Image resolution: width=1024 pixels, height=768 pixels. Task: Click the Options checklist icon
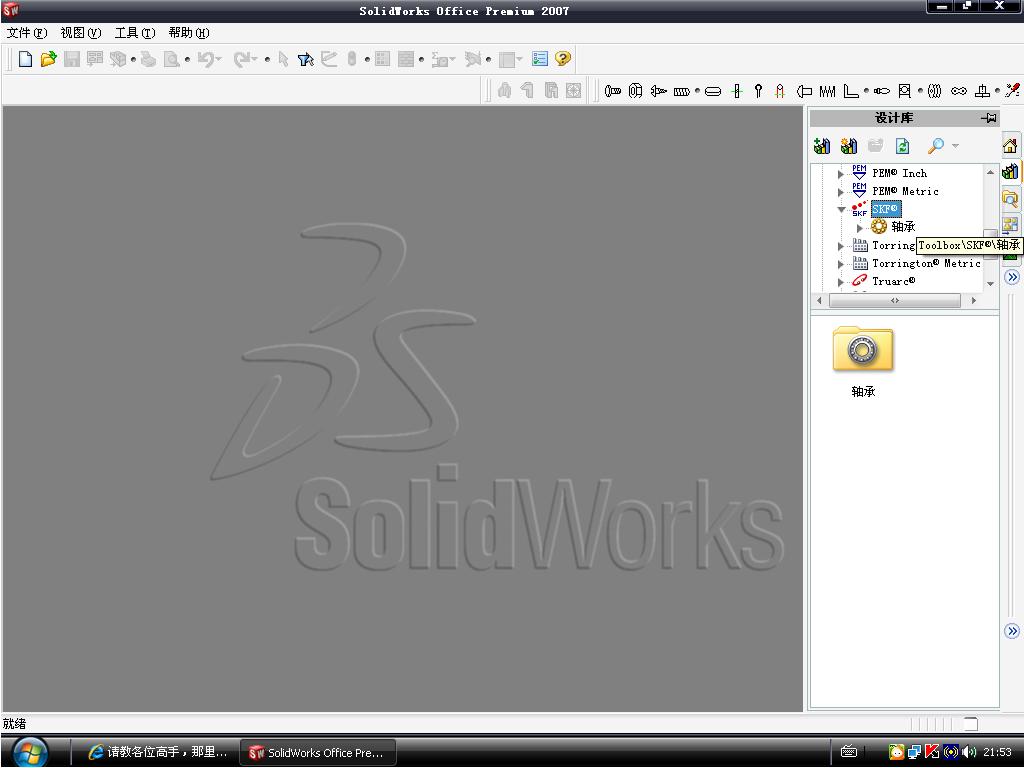[540, 59]
